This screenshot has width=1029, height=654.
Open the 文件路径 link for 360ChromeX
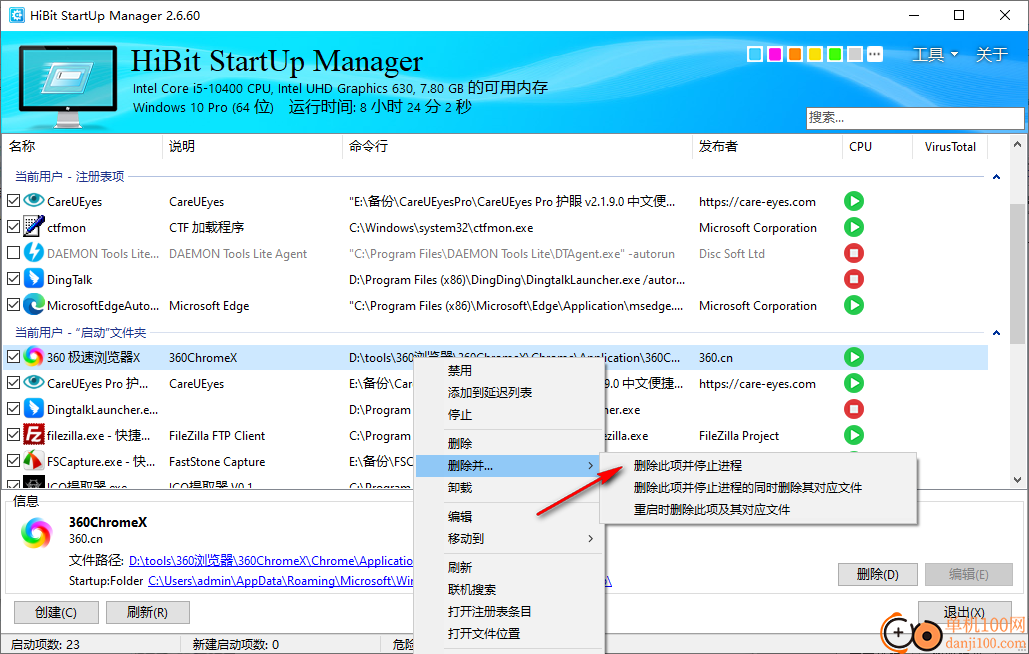[x=271, y=561]
